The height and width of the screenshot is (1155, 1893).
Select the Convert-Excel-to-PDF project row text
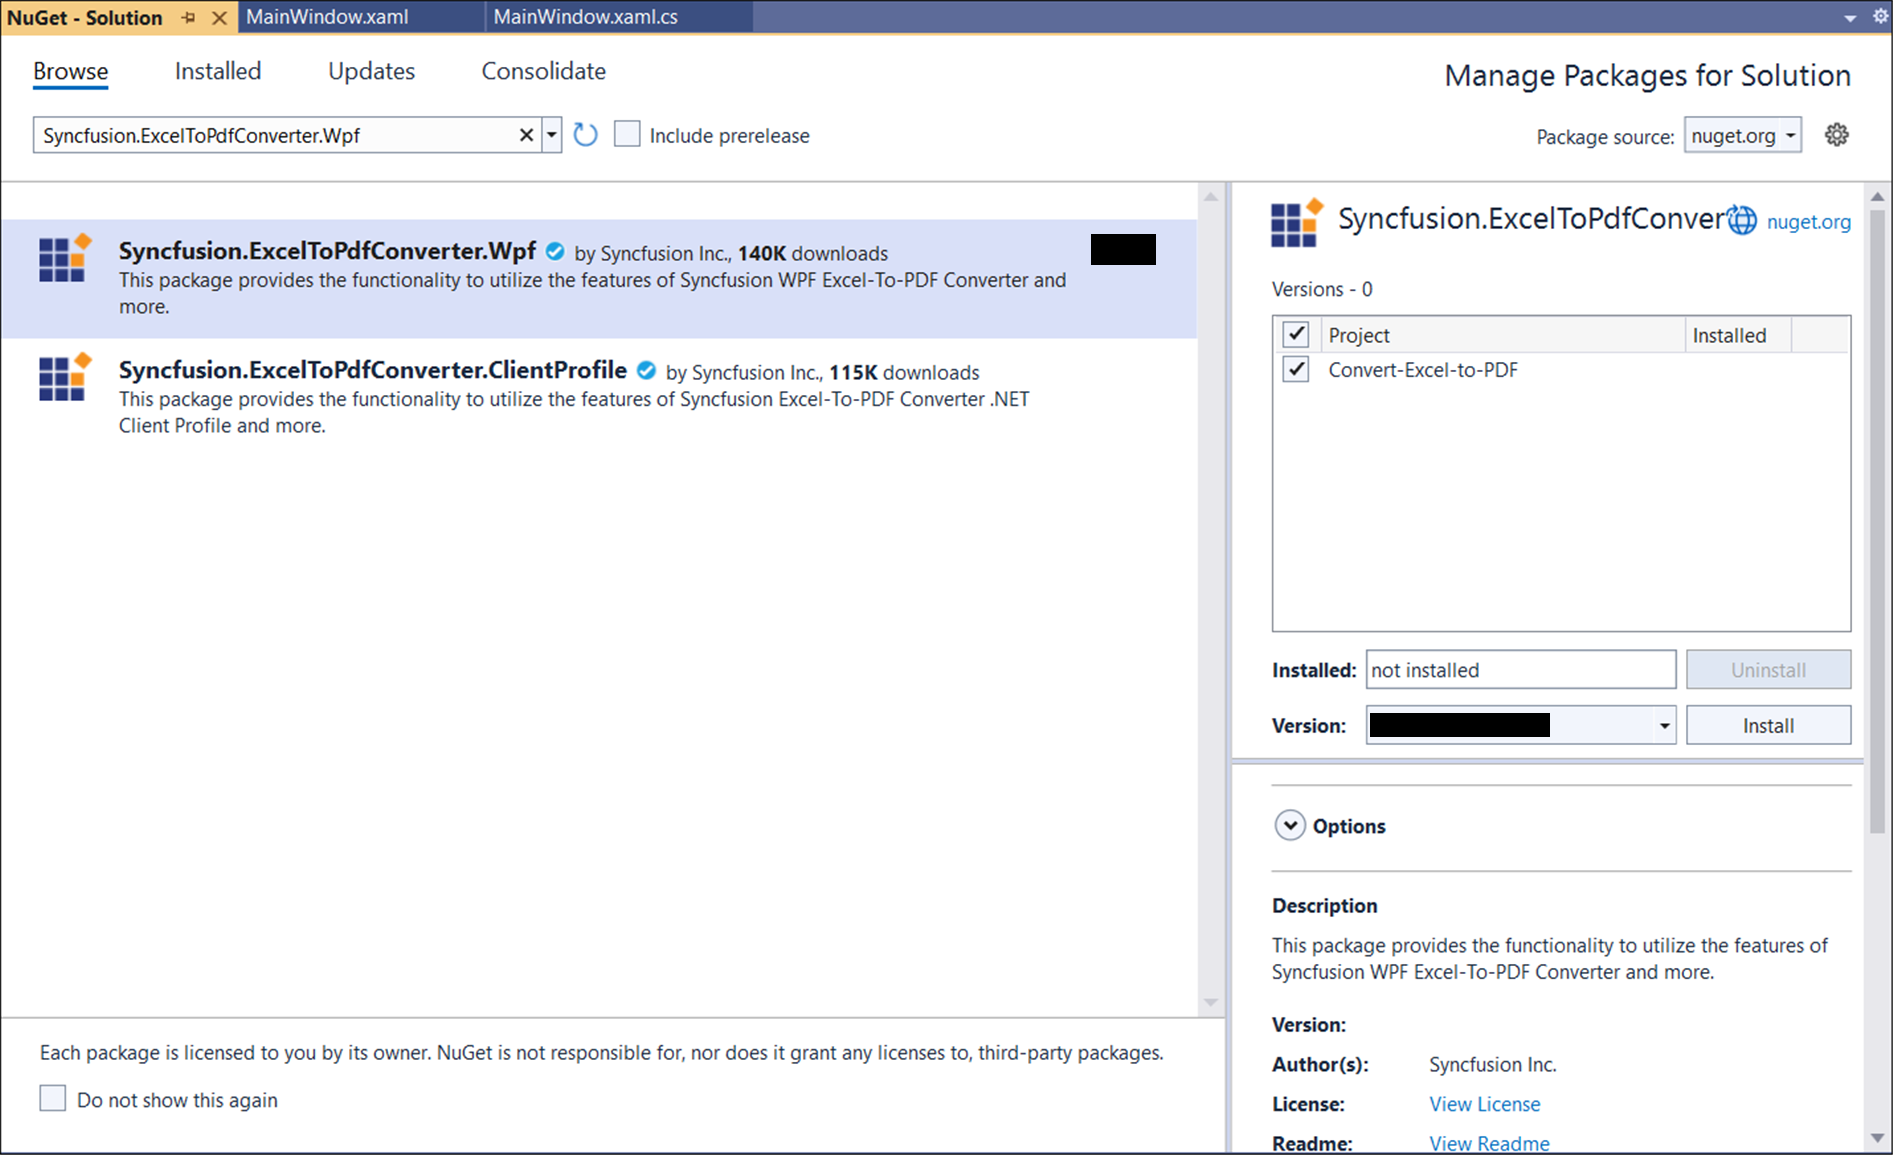[1422, 370]
